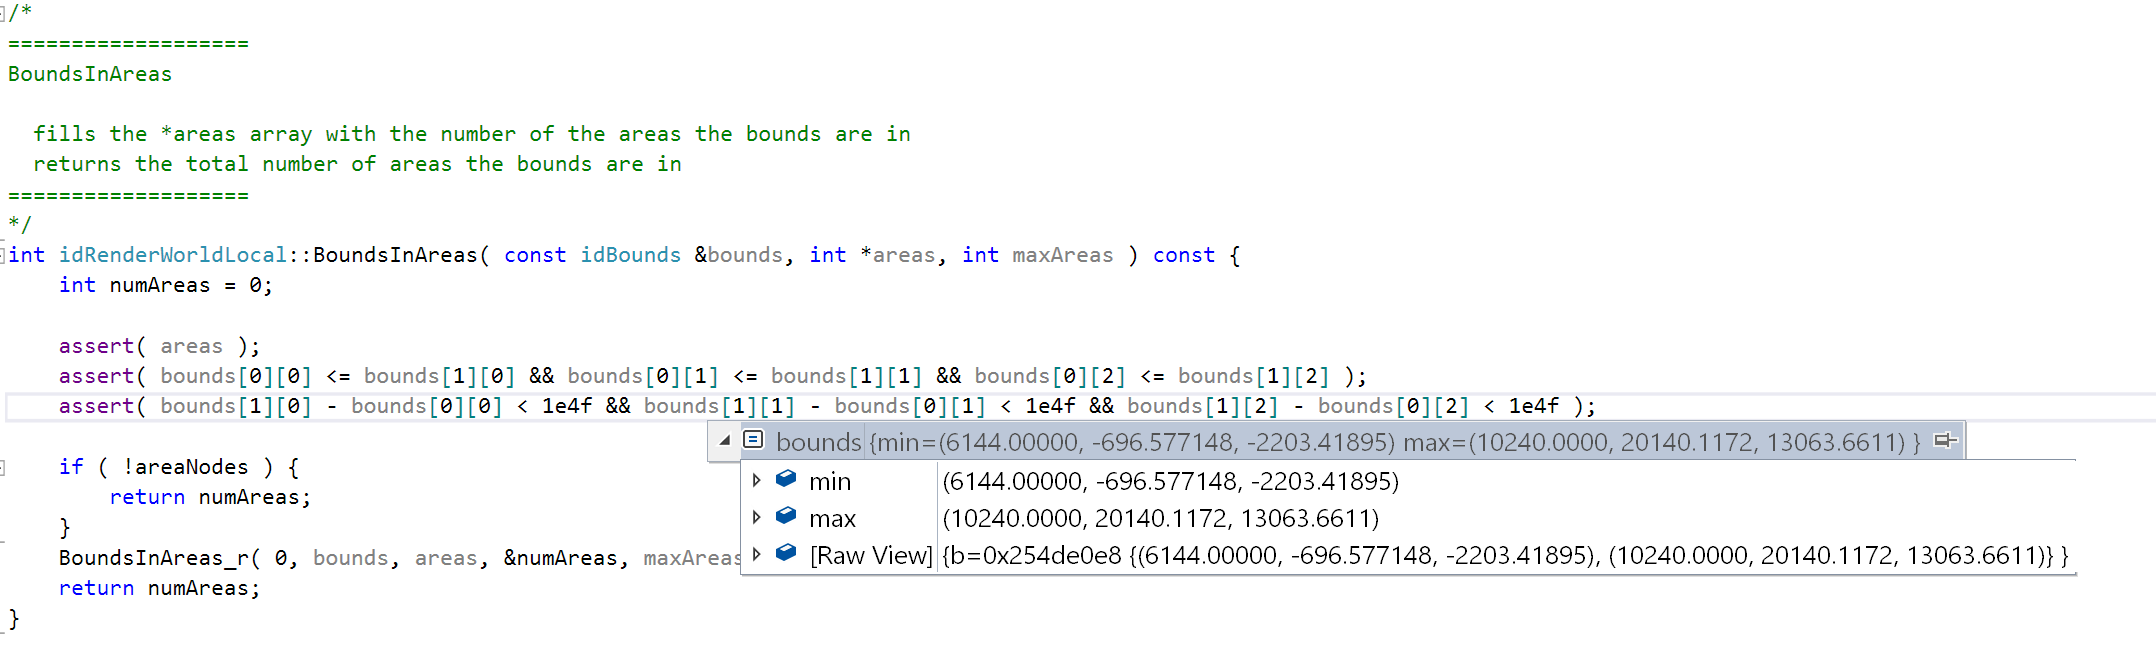The image size is (2156, 658).
Task: Click the blue cube icon beside Raw View
Action: click(786, 553)
